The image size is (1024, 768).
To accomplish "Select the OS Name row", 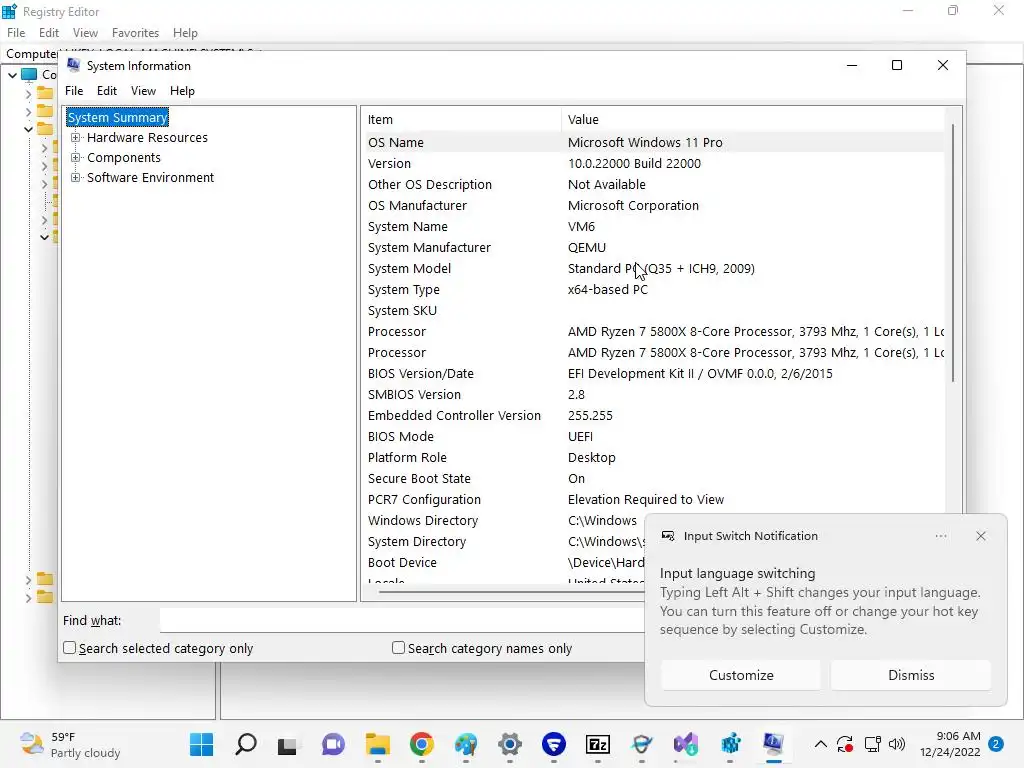I will (x=653, y=142).
